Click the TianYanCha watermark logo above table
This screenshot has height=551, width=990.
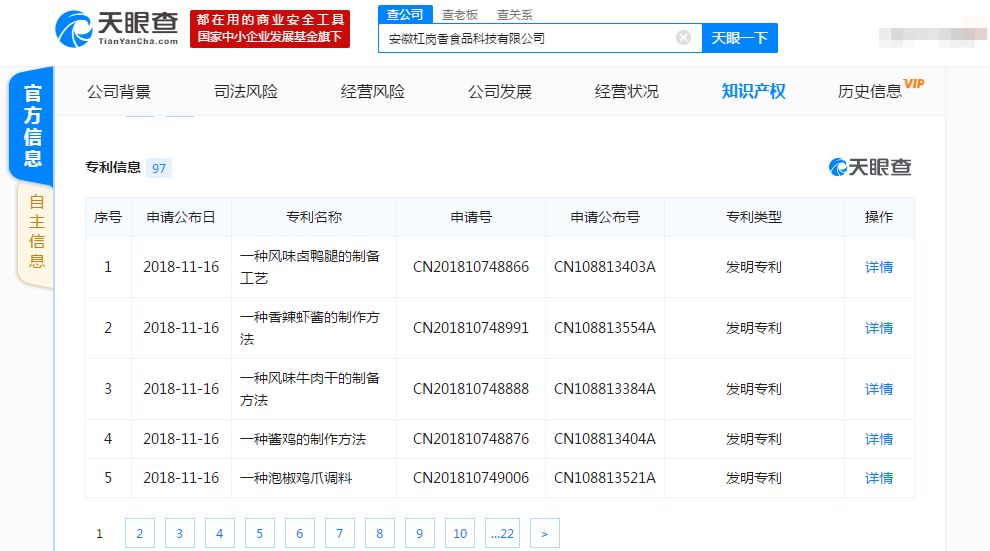pyautogui.click(x=870, y=167)
